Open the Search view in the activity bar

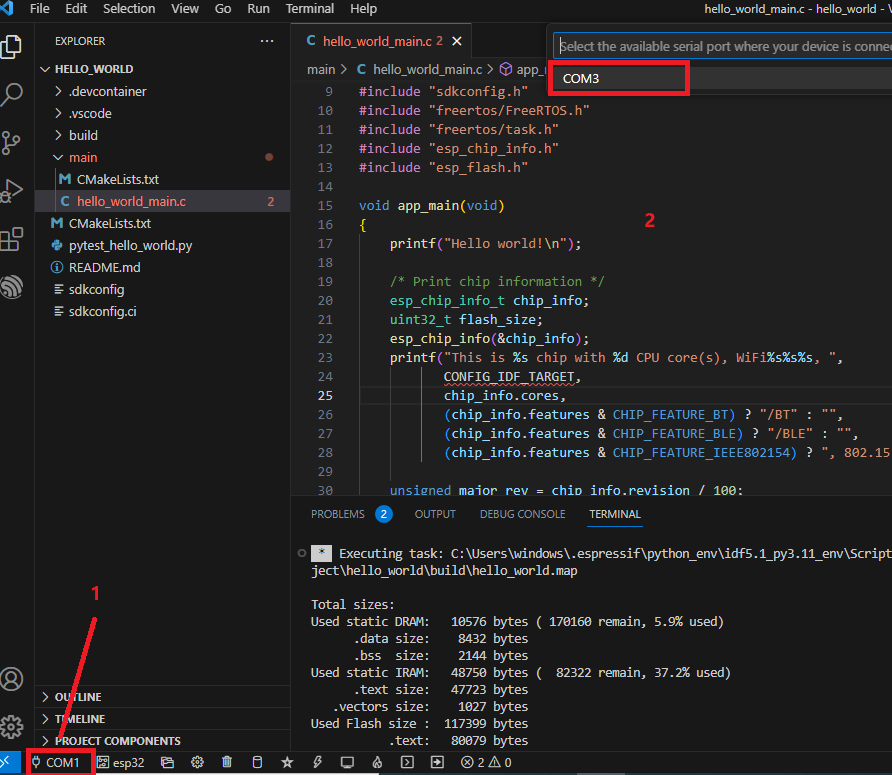pos(11,94)
